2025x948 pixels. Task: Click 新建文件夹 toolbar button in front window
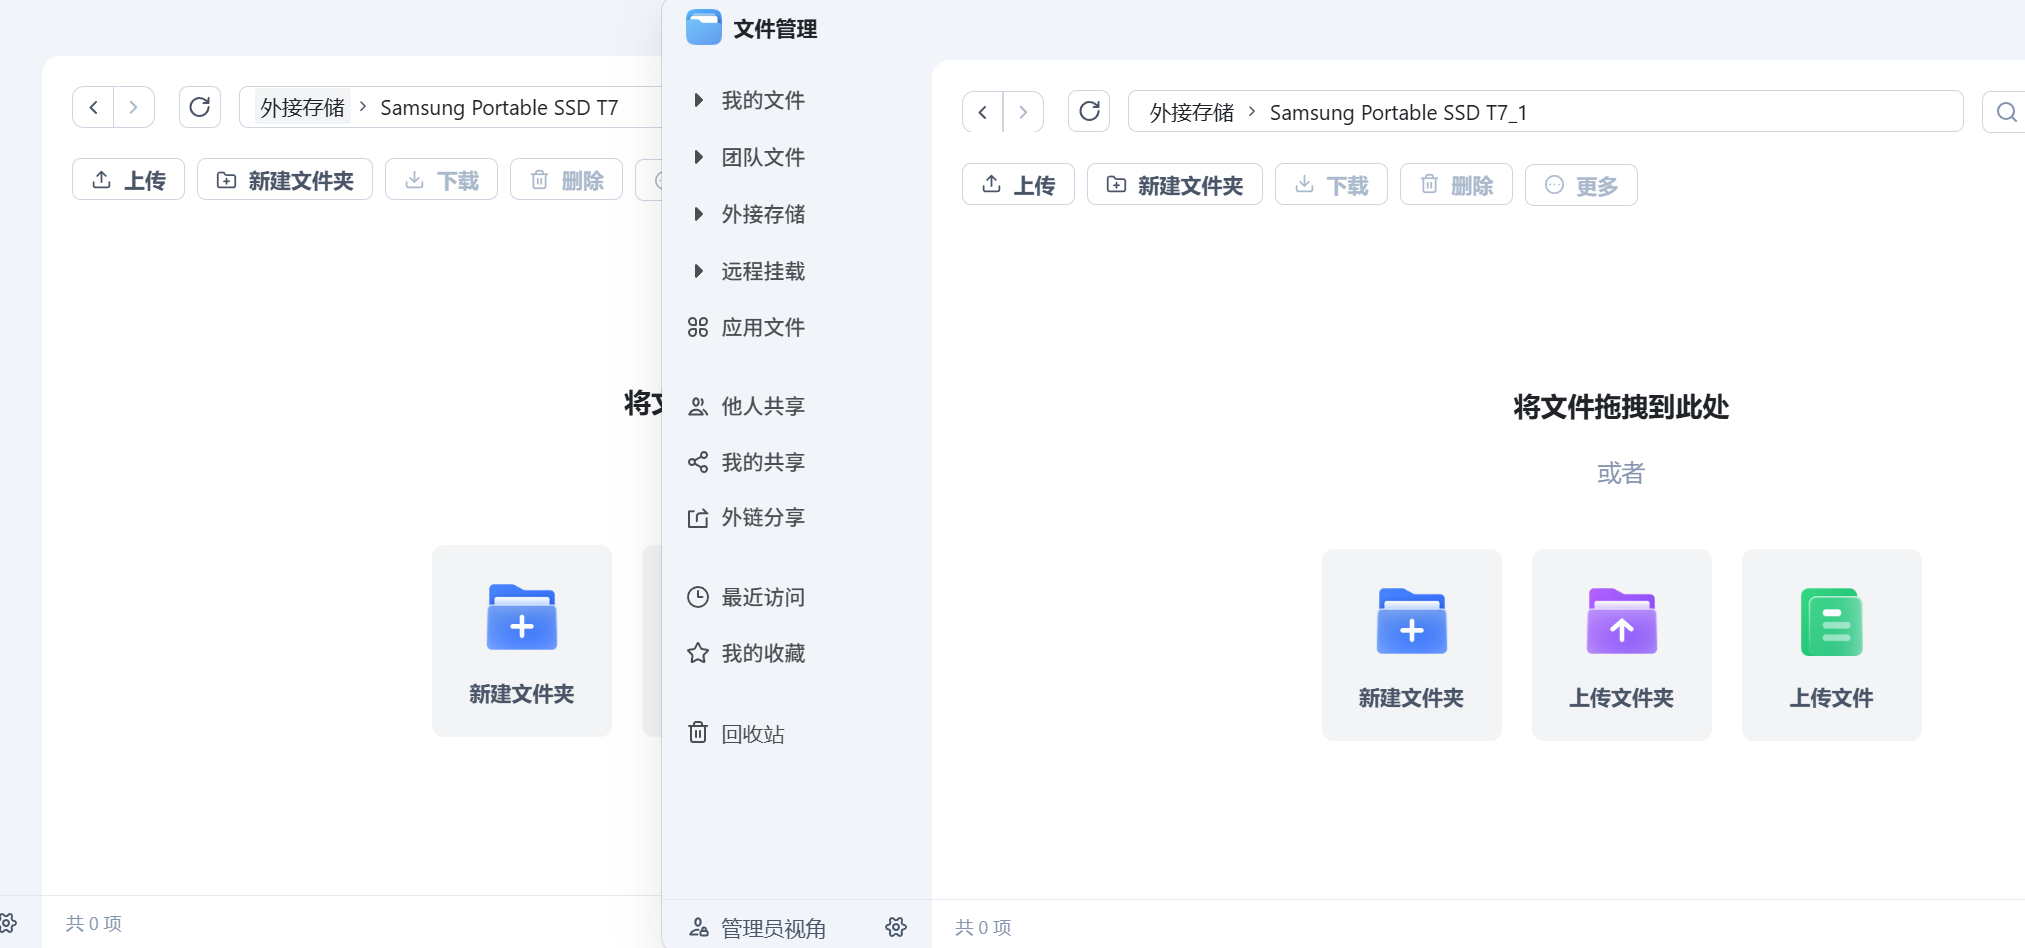[1174, 185]
